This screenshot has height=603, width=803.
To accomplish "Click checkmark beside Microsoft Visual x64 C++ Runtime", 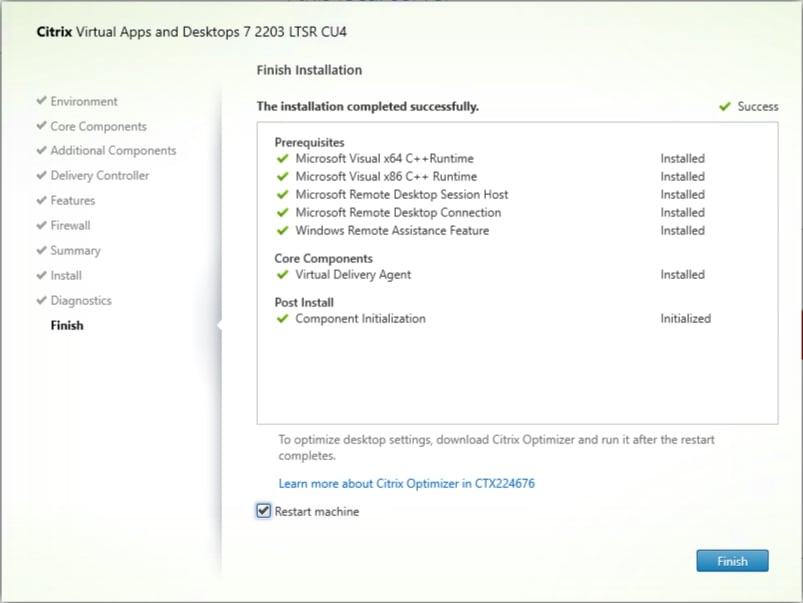I will pyautogui.click(x=283, y=158).
